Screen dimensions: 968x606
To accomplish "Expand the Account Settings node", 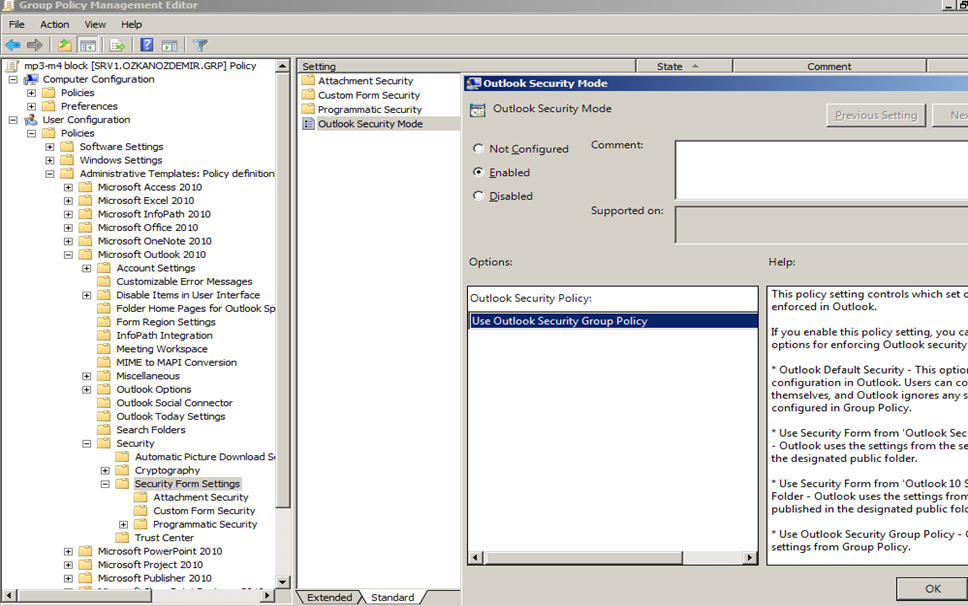I will point(87,268).
